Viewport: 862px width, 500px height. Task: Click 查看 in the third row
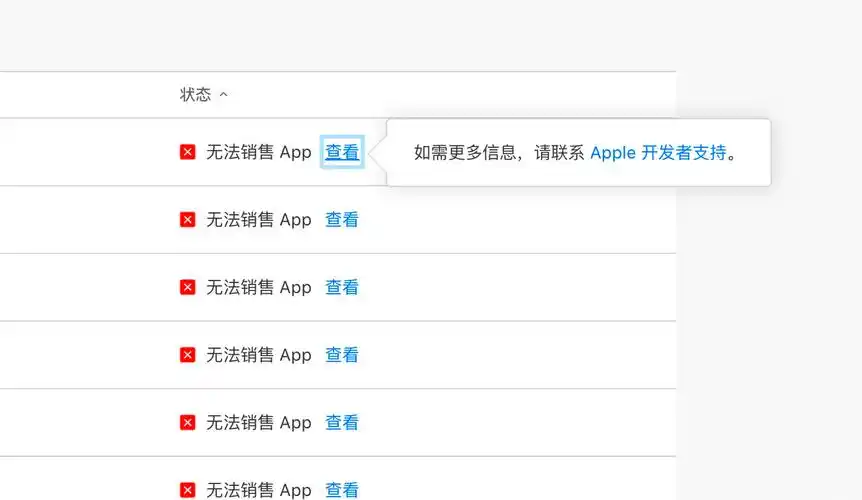342,287
